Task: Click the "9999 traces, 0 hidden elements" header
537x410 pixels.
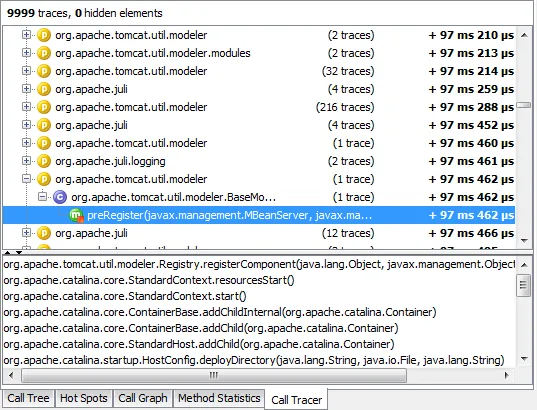Action: tap(85, 13)
